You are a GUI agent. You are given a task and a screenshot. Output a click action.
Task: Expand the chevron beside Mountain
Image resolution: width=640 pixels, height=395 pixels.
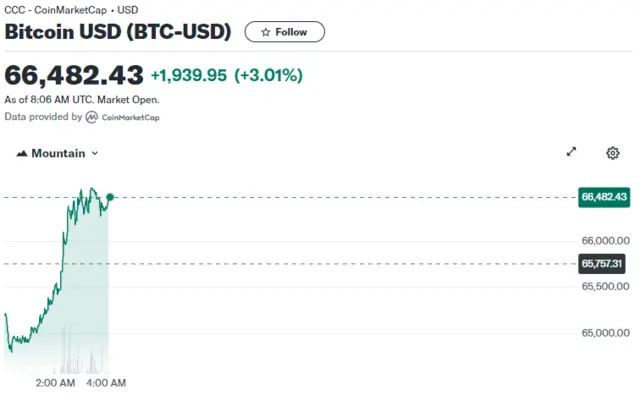[x=95, y=153]
